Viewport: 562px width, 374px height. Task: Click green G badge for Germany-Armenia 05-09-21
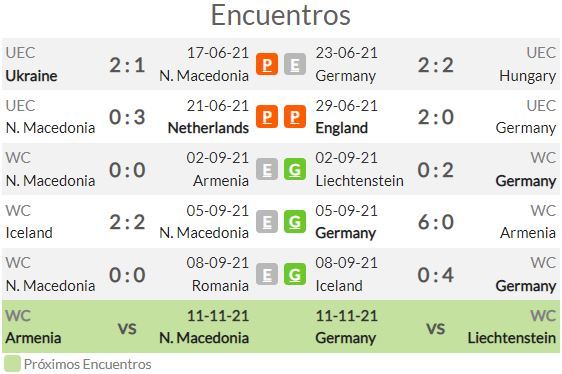click(295, 221)
